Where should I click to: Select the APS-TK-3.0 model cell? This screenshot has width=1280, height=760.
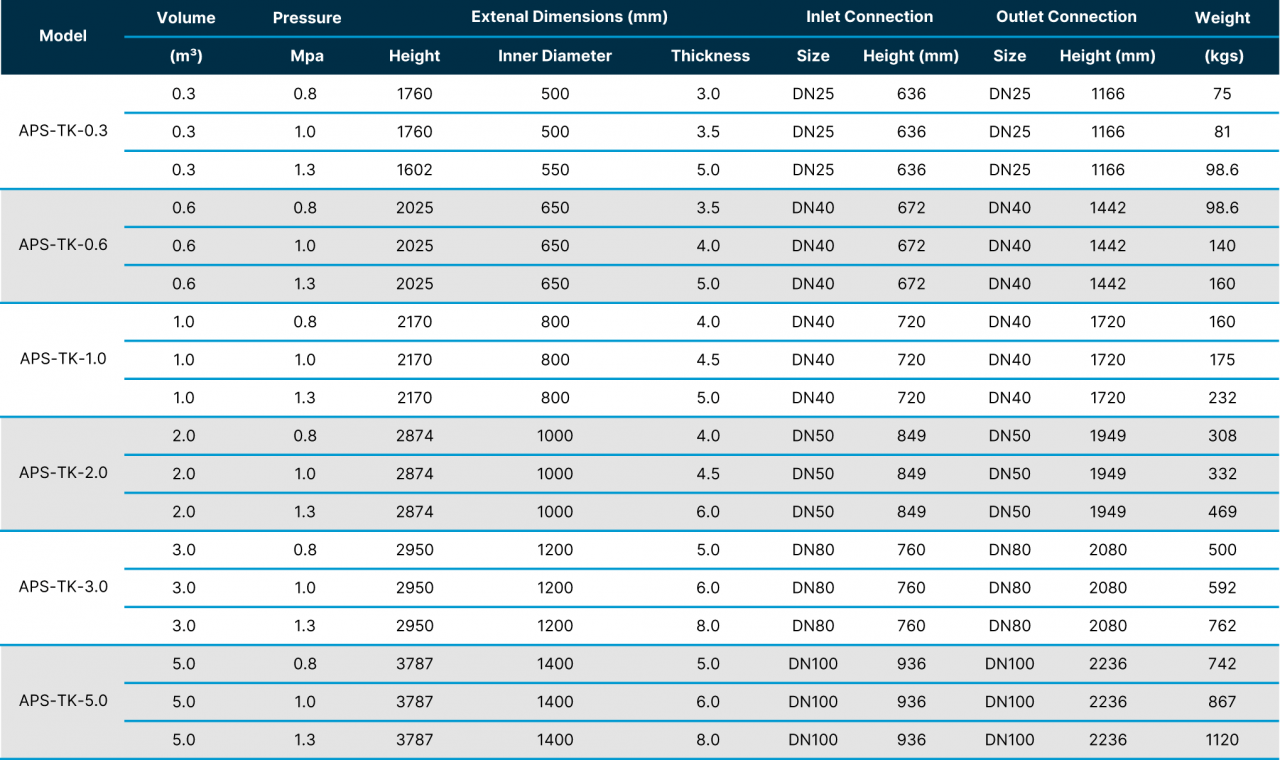click(63, 587)
